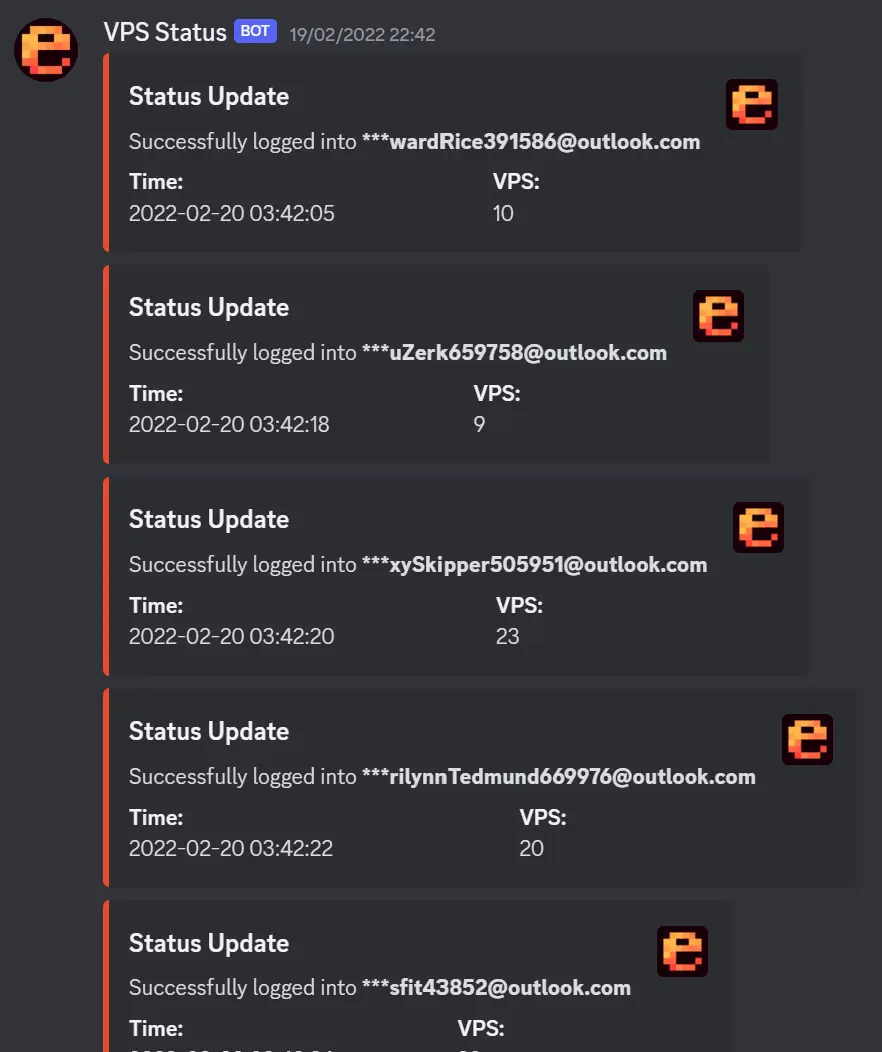Click the time value 2022-02-20 03:42:22
The width and height of the screenshot is (882, 1052).
[x=231, y=848]
